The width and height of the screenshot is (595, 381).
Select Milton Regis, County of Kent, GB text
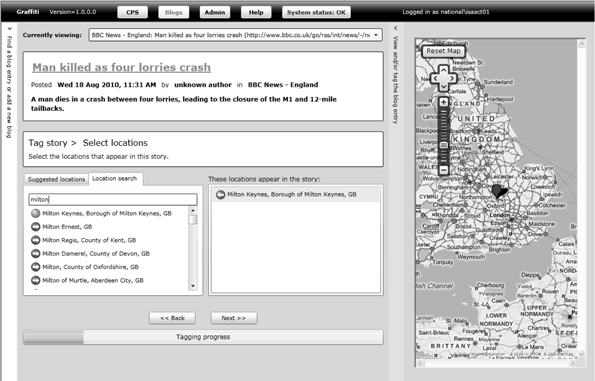tap(89, 240)
